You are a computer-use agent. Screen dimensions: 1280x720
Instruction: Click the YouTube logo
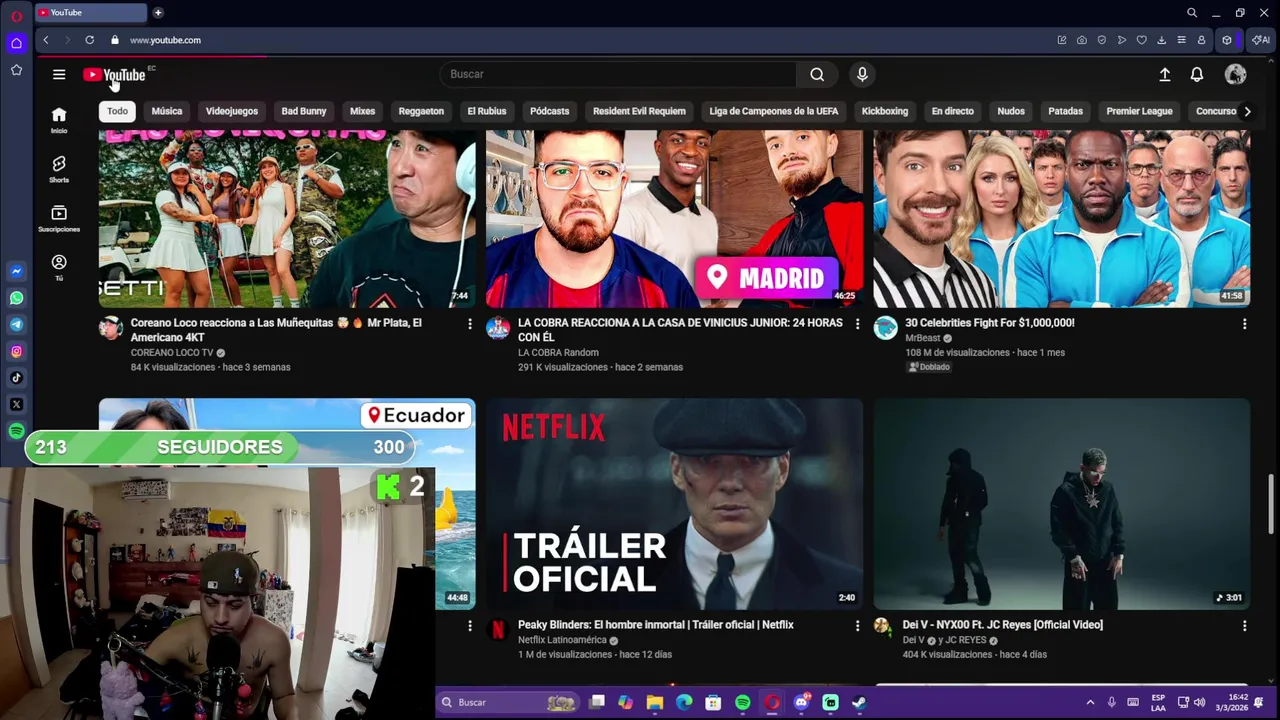coord(115,75)
